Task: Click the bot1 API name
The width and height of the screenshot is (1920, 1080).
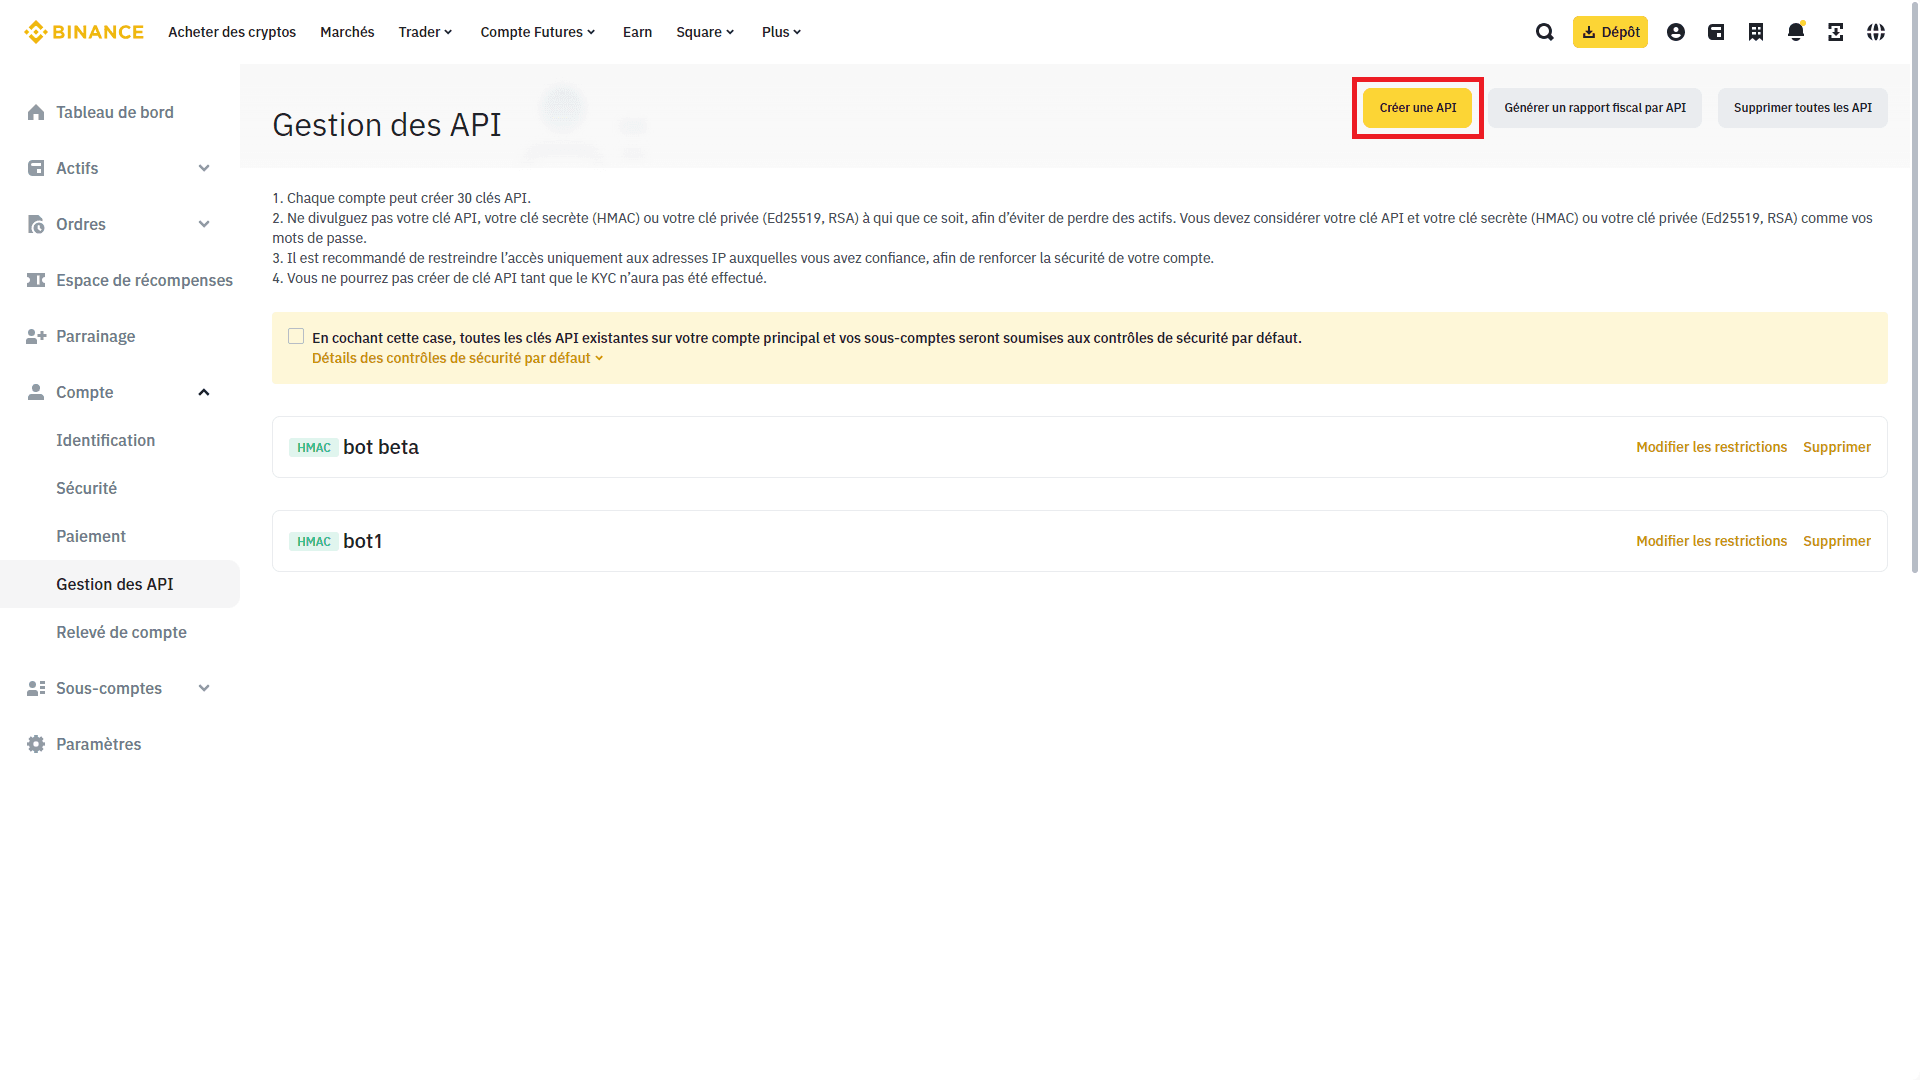Action: pyautogui.click(x=362, y=541)
